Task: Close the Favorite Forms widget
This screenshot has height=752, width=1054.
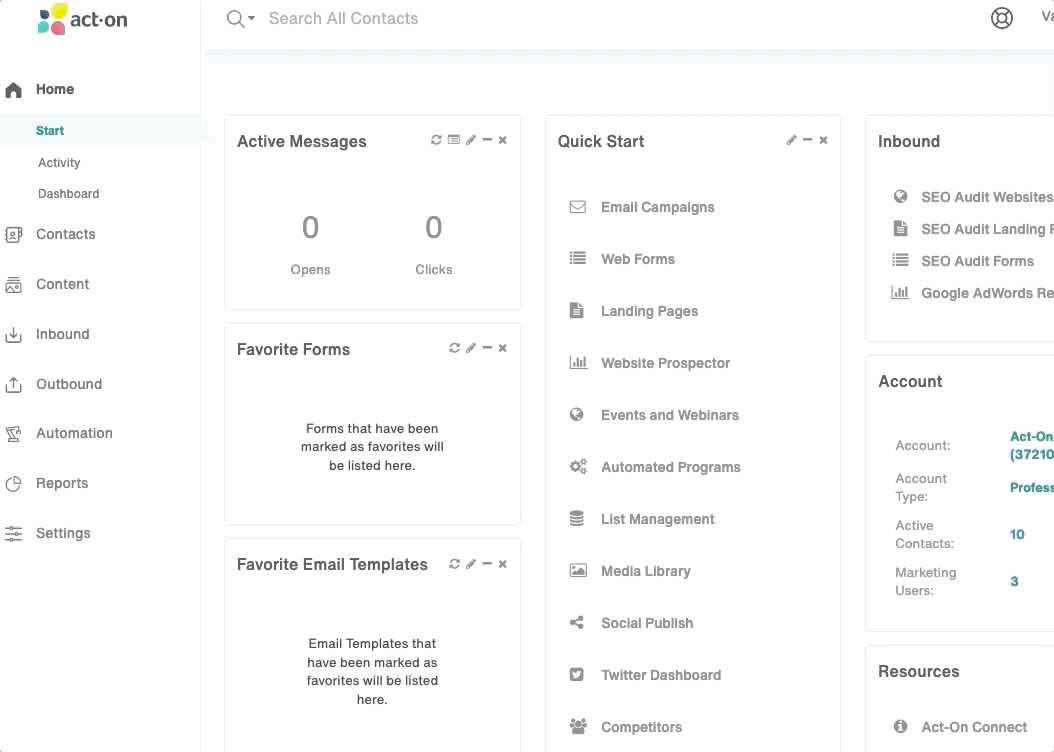Action: 503,347
